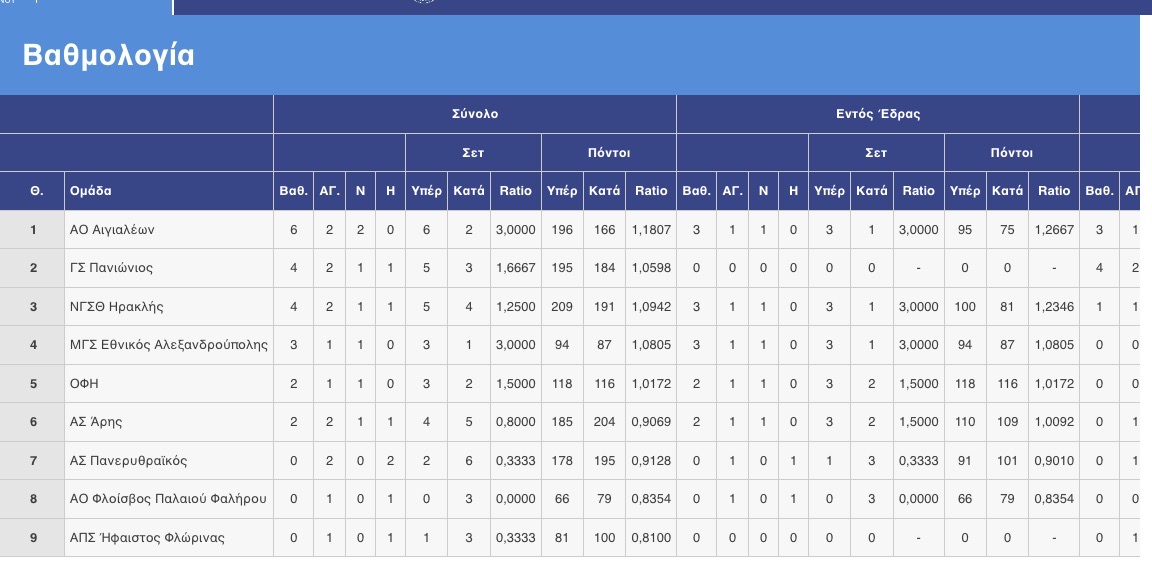
Task: Select team ΑΟ Αιγιαλέων
Action: 112,230
